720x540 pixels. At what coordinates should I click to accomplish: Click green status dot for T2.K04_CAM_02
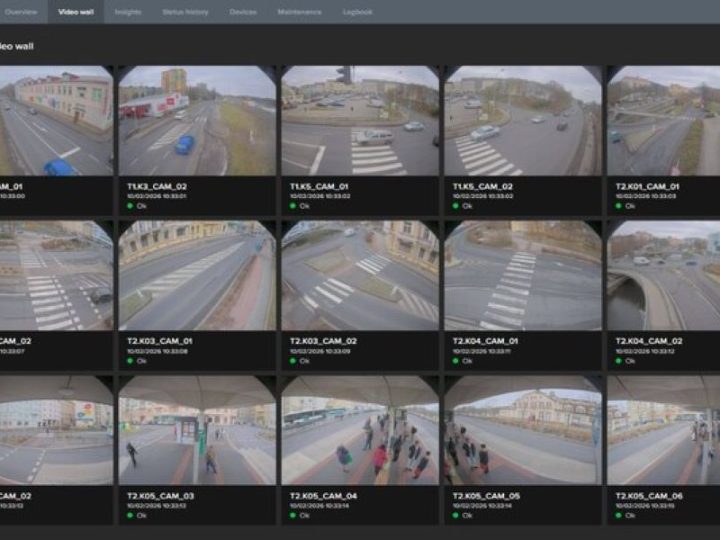(619, 361)
